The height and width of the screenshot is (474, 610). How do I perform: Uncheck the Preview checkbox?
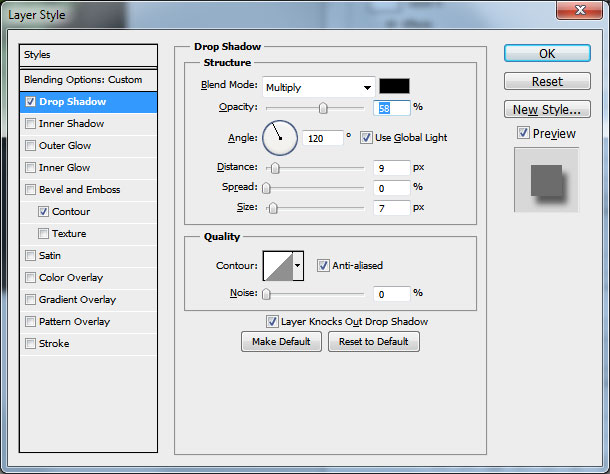(523, 133)
